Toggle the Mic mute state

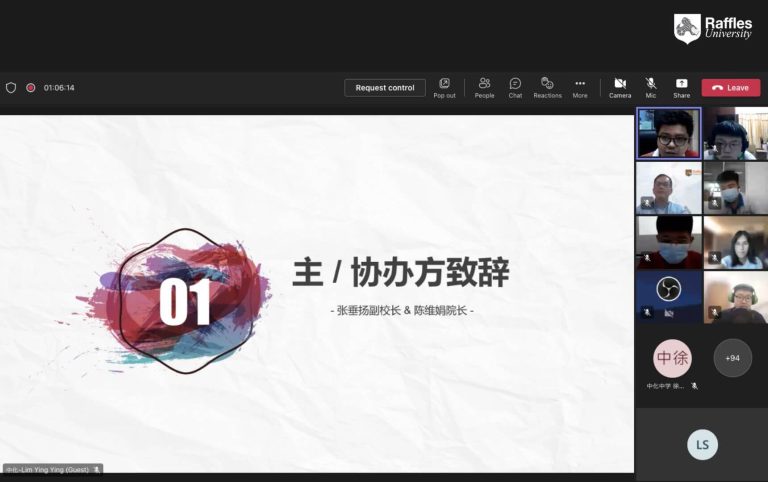click(x=651, y=87)
